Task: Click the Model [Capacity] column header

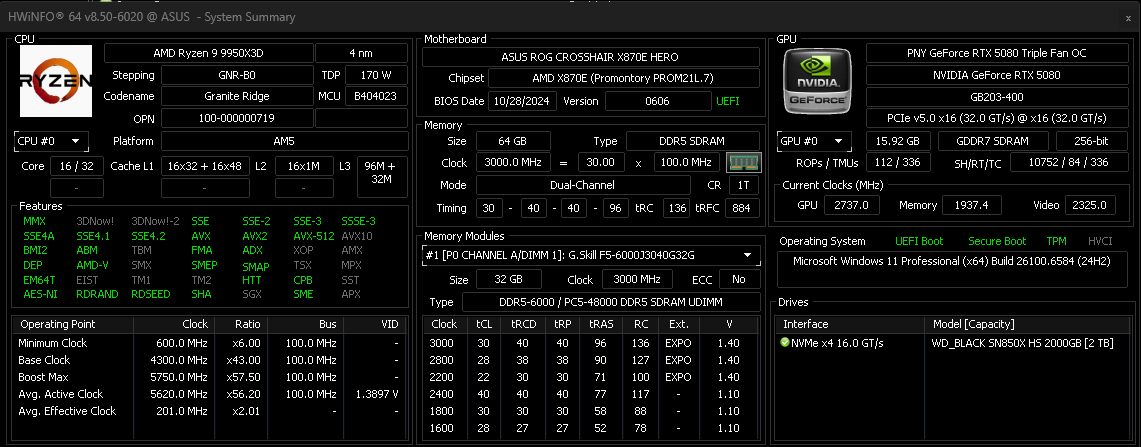Action: 1028,324
